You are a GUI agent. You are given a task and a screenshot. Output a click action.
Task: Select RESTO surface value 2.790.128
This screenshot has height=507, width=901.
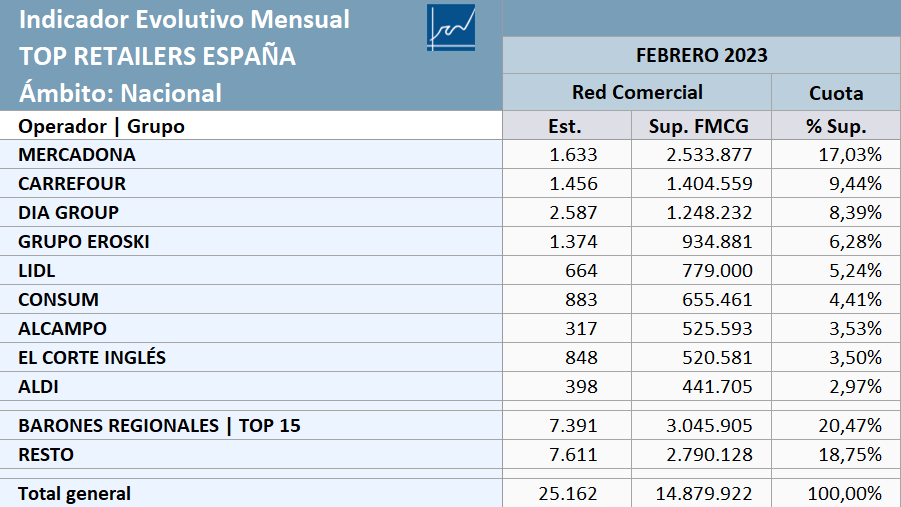point(709,454)
